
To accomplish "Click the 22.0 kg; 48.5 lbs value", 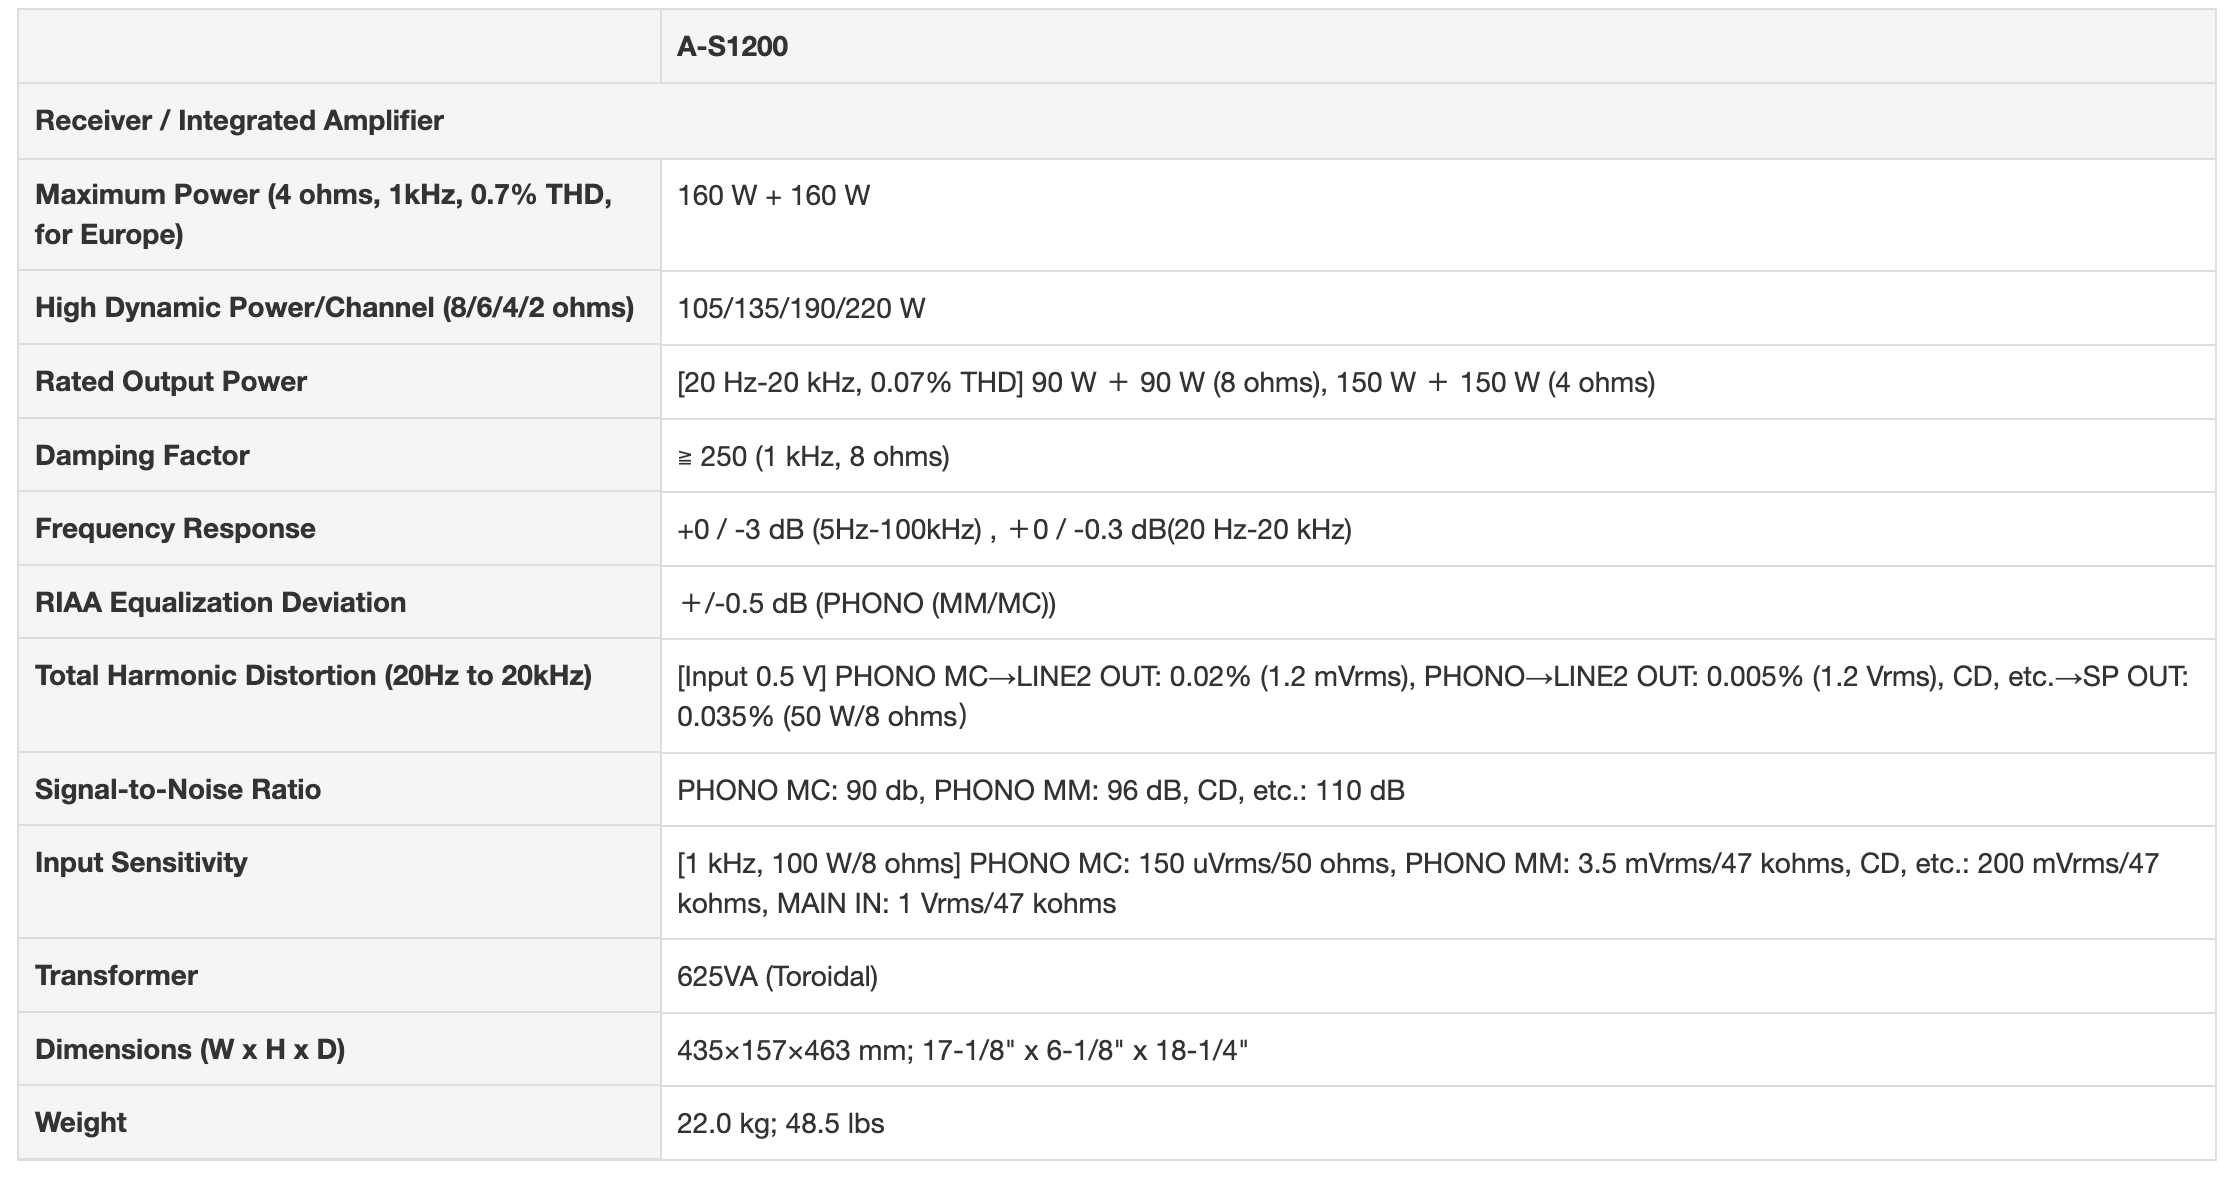I will (x=780, y=1123).
